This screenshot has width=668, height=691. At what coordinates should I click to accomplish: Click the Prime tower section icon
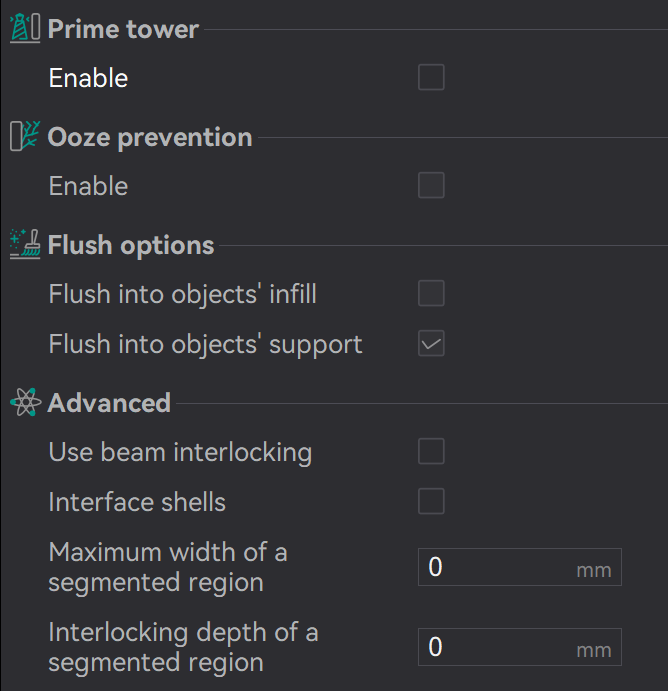pyautogui.click(x=24, y=29)
